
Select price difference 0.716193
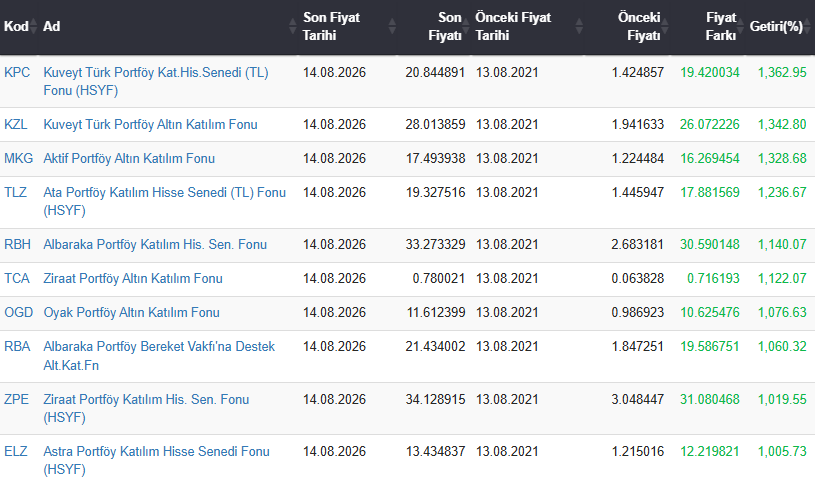(x=713, y=278)
